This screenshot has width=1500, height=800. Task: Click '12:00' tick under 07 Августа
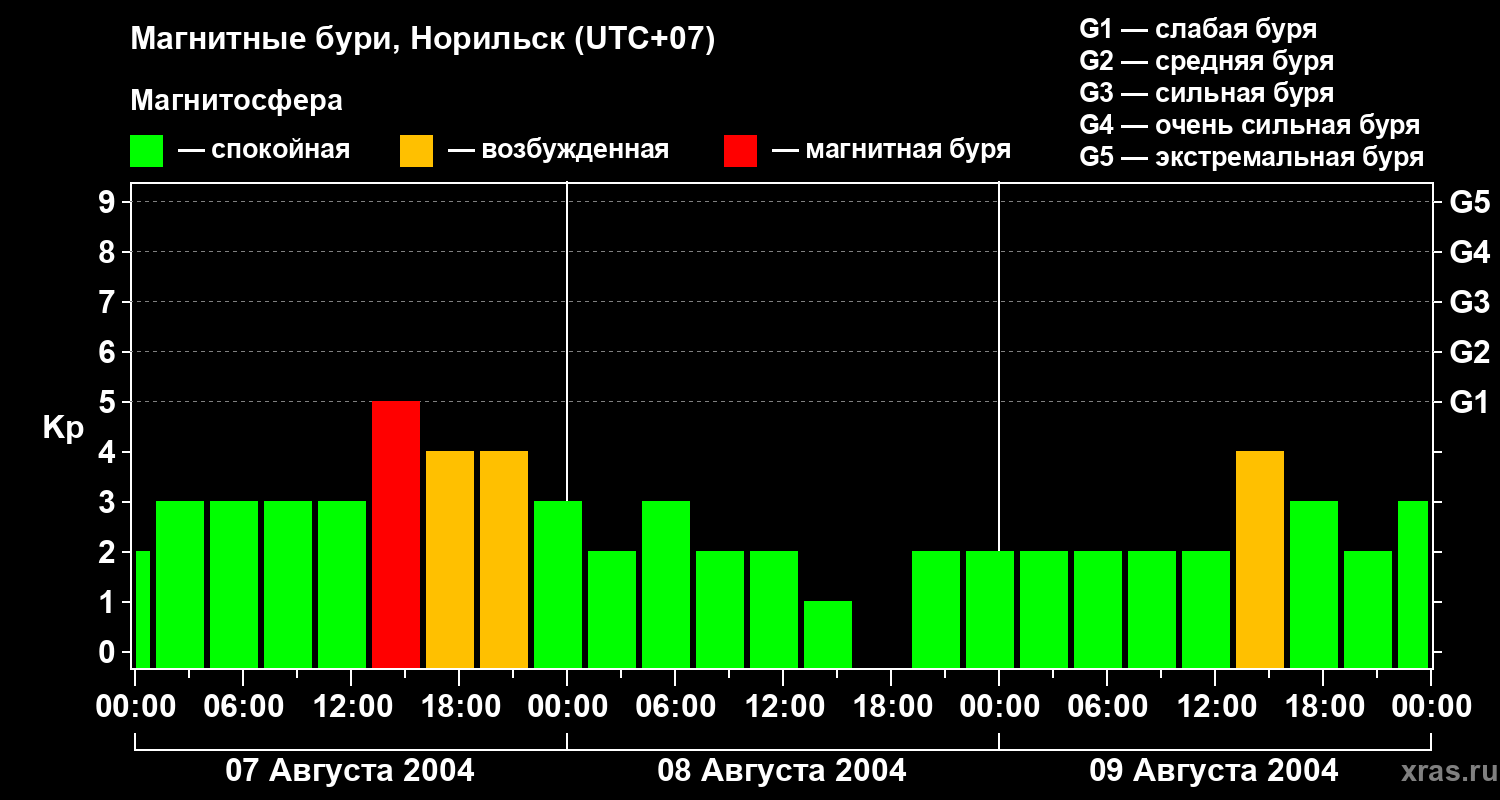coord(351,707)
